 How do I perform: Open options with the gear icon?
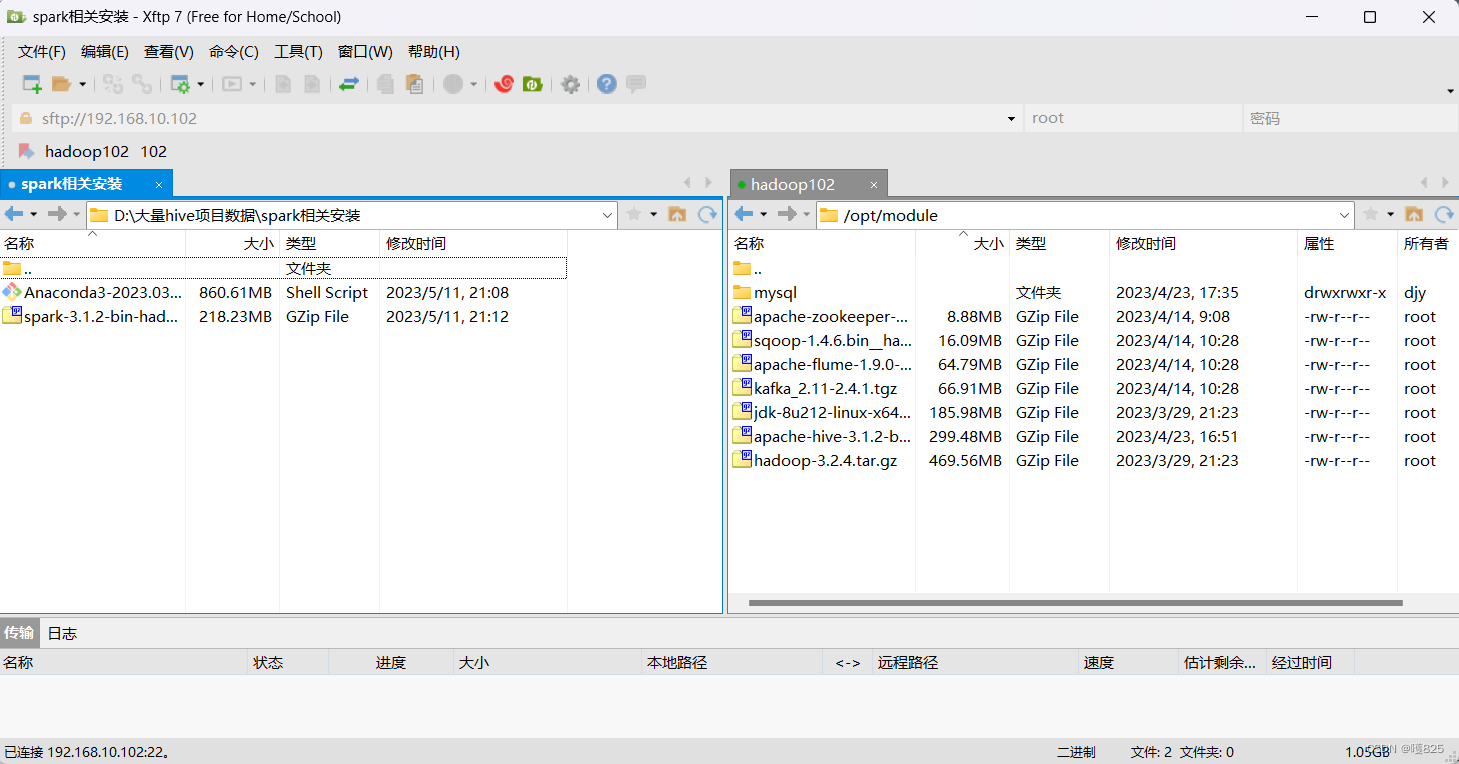click(571, 84)
